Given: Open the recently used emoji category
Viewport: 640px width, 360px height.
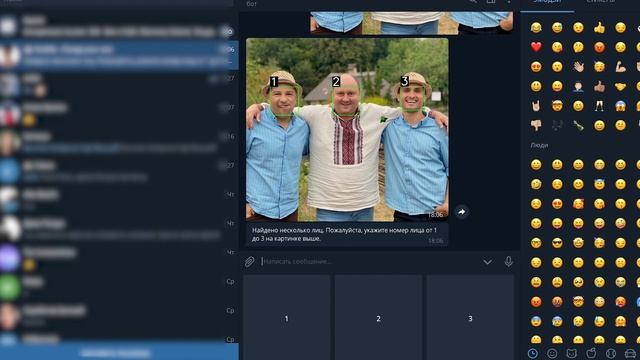Looking at the screenshot, I should click(533, 353).
